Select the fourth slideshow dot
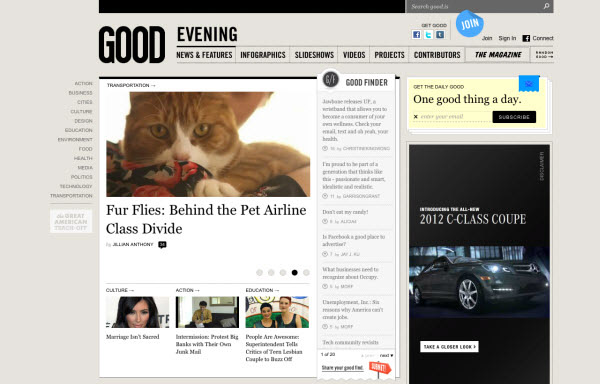600x384 pixels. 295,273
